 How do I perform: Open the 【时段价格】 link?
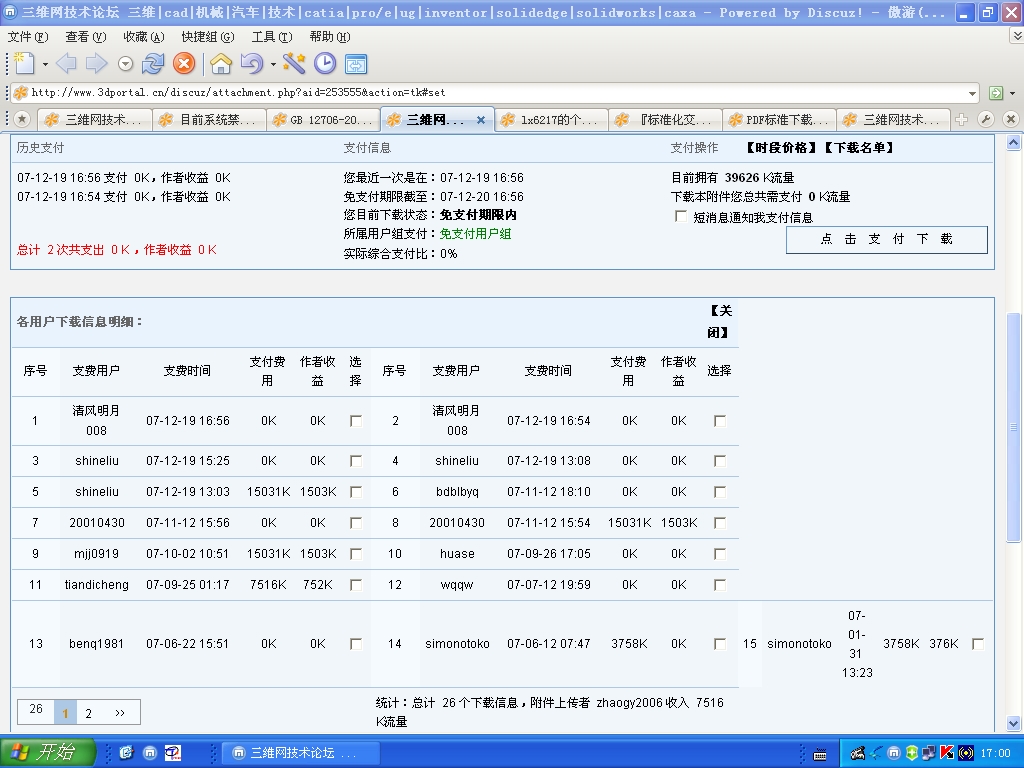click(x=780, y=148)
